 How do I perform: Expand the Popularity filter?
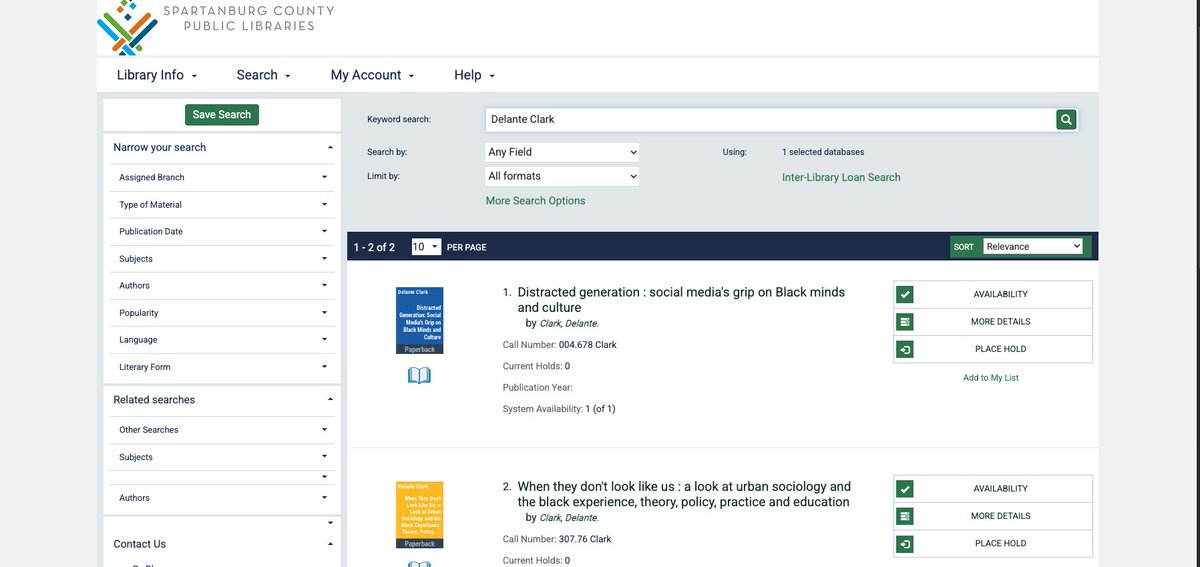point(222,312)
